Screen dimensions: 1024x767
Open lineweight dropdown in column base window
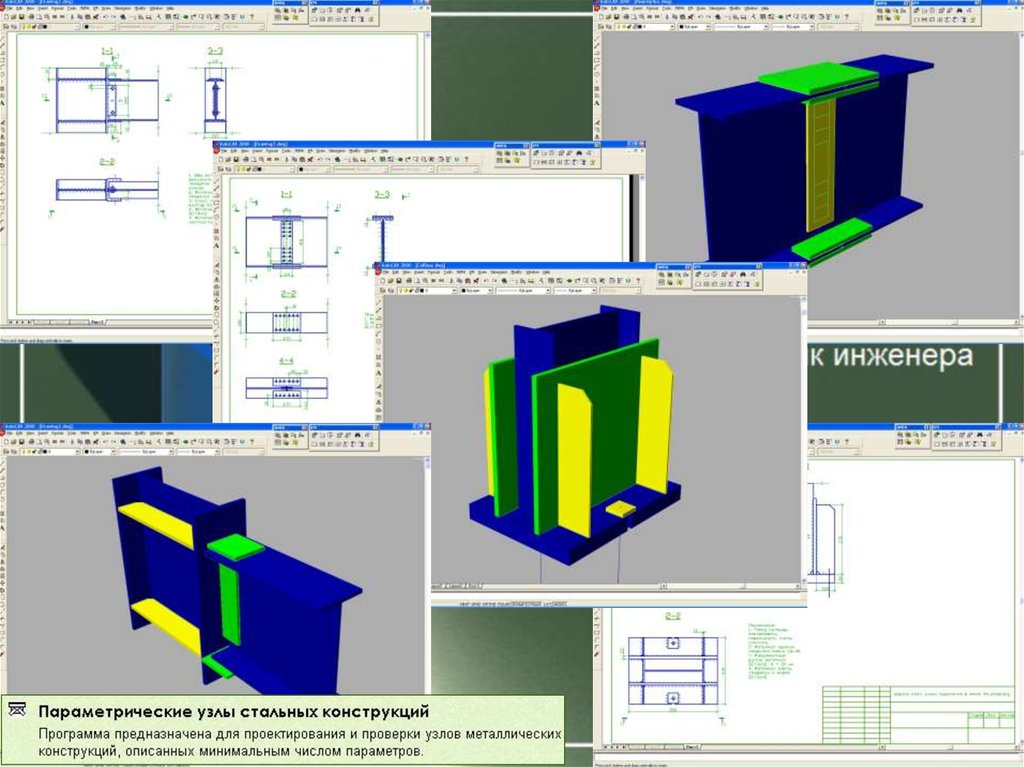tap(593, 291)
